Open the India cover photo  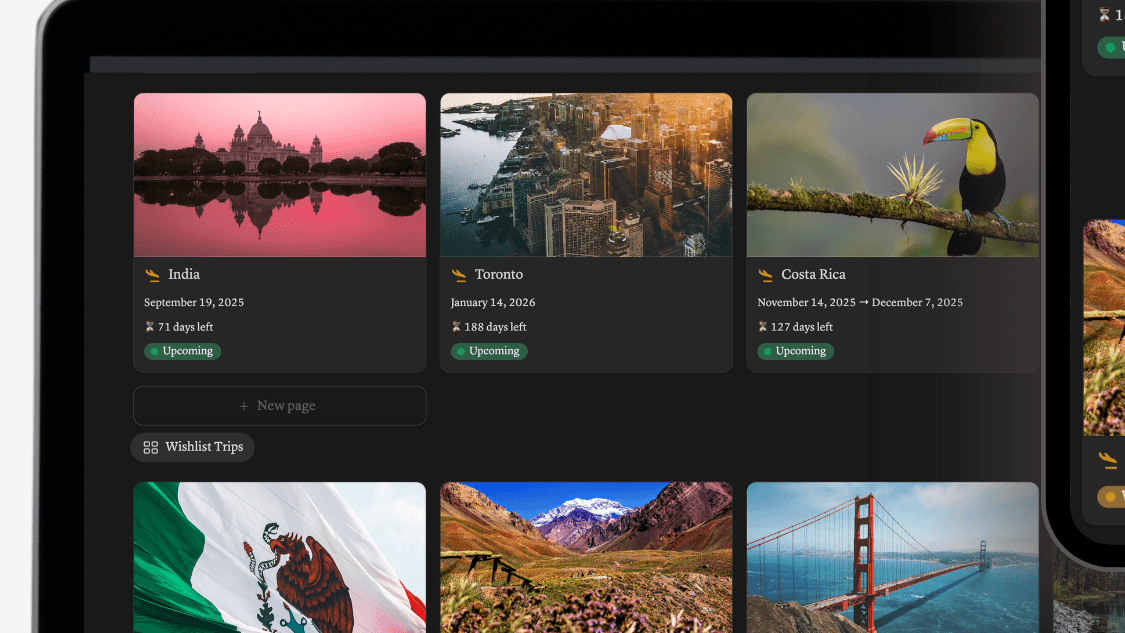coord(280,175)
